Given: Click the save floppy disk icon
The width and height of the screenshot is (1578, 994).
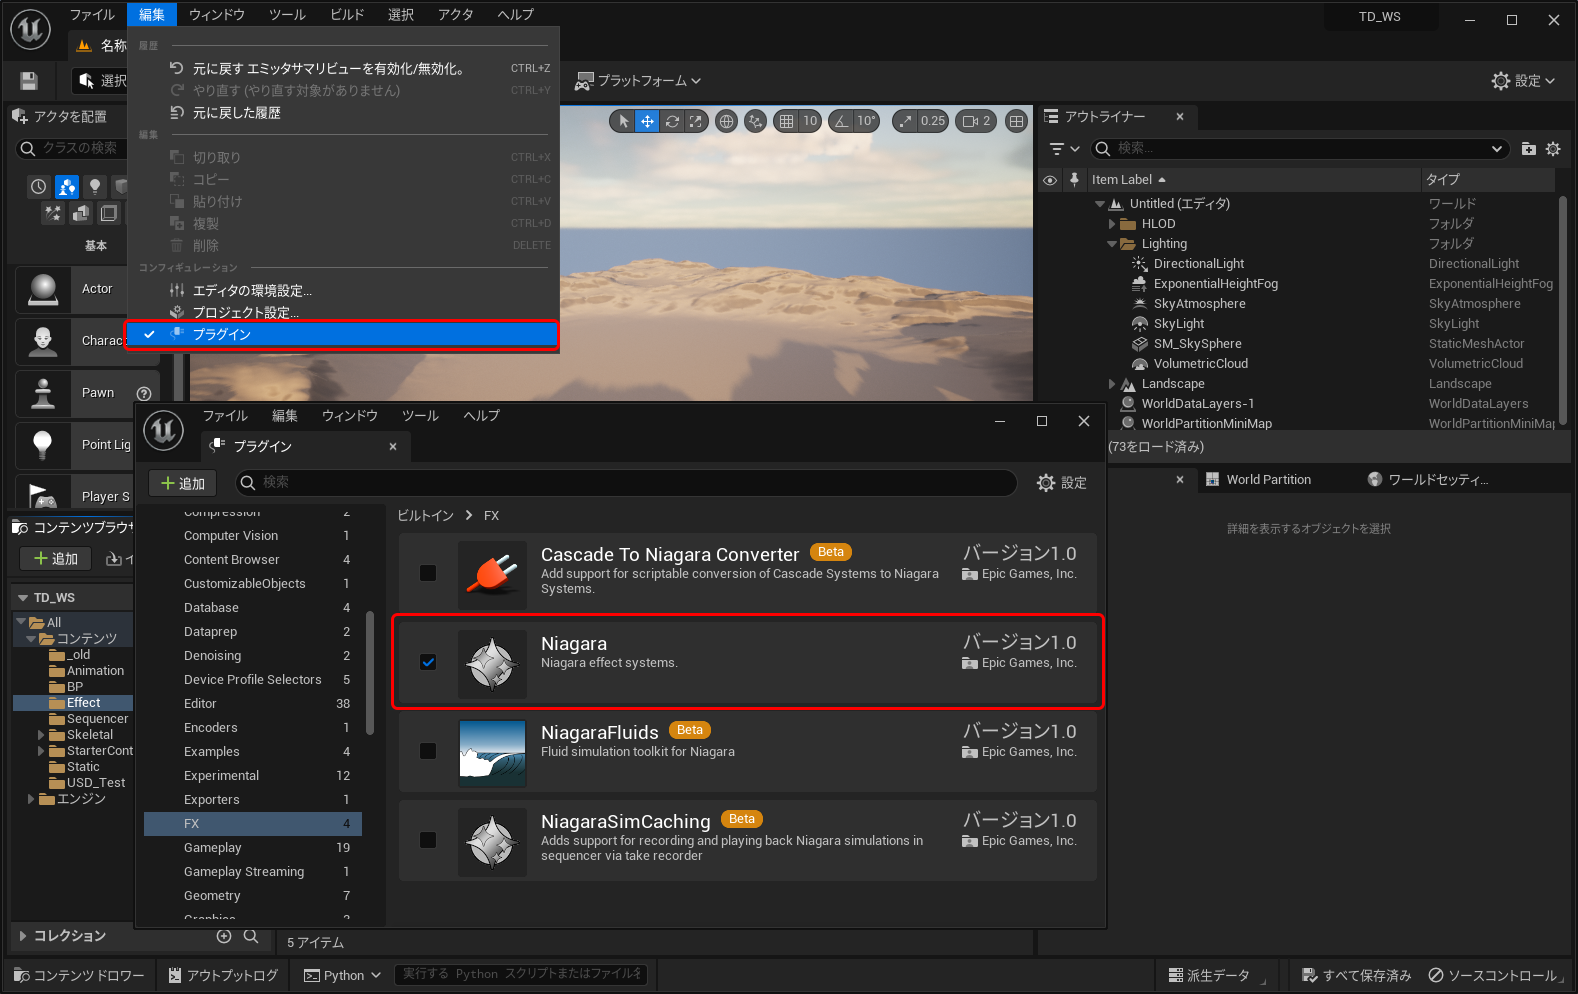Looking at the screenshot, I should click(29, 81).
